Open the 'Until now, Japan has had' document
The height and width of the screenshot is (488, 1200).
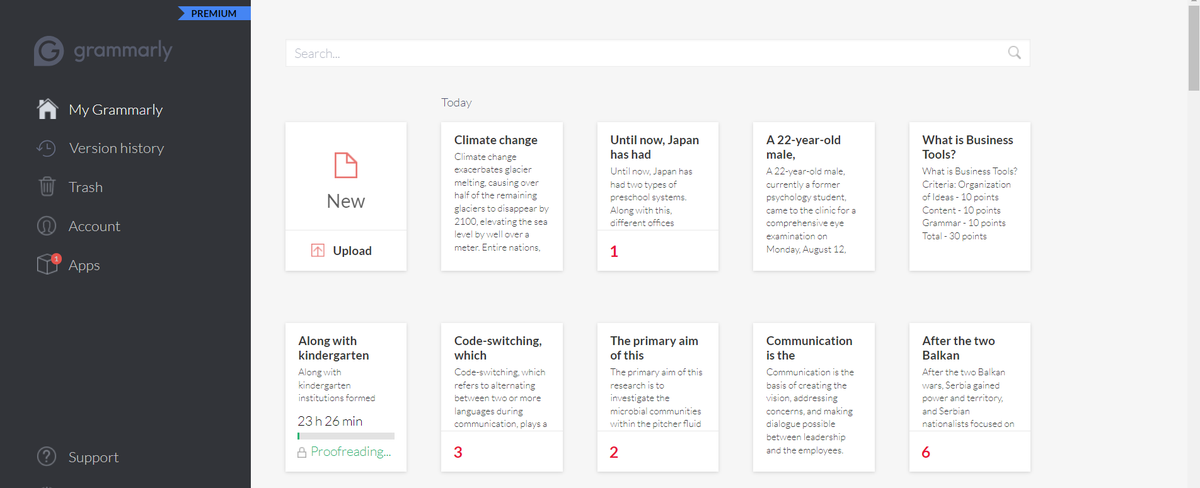coord(658,196)
